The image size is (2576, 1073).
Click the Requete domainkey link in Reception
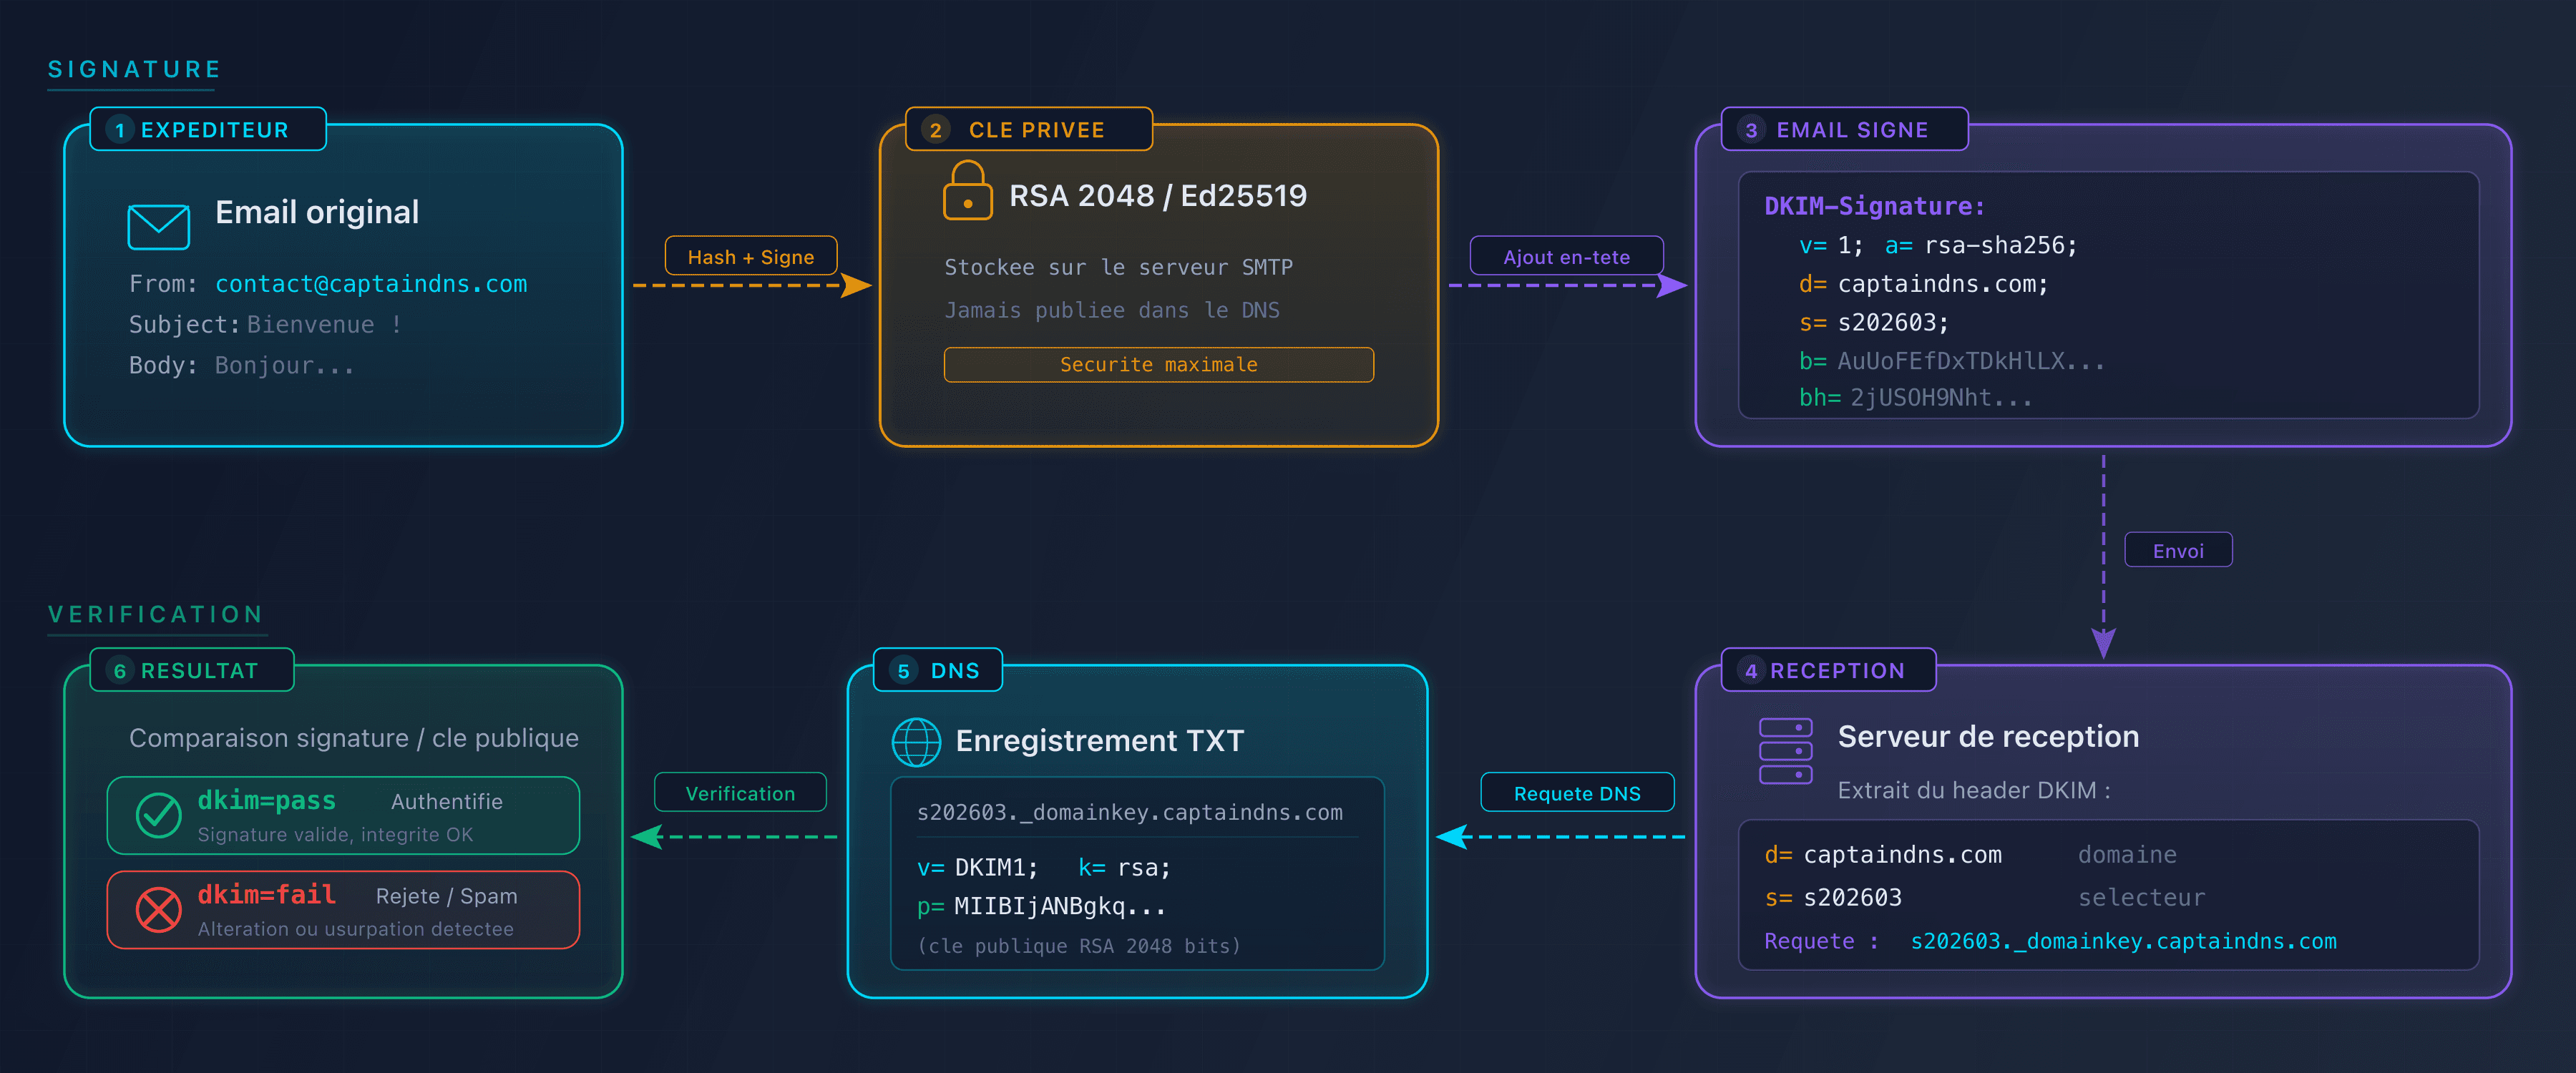click(2122, 941)
